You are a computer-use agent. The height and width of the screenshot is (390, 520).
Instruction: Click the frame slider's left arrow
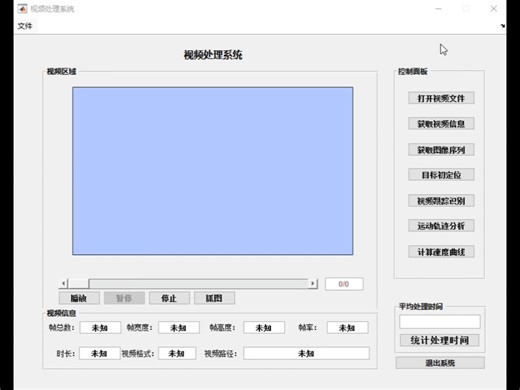pyautogui.click(x=63, y=284)
